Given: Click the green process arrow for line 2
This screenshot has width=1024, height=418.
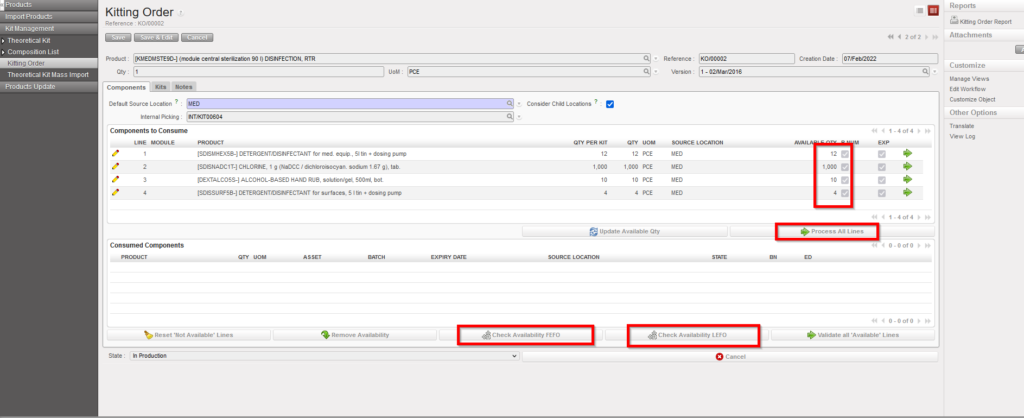Looking at the screenshot, I should tap(908, 166).
